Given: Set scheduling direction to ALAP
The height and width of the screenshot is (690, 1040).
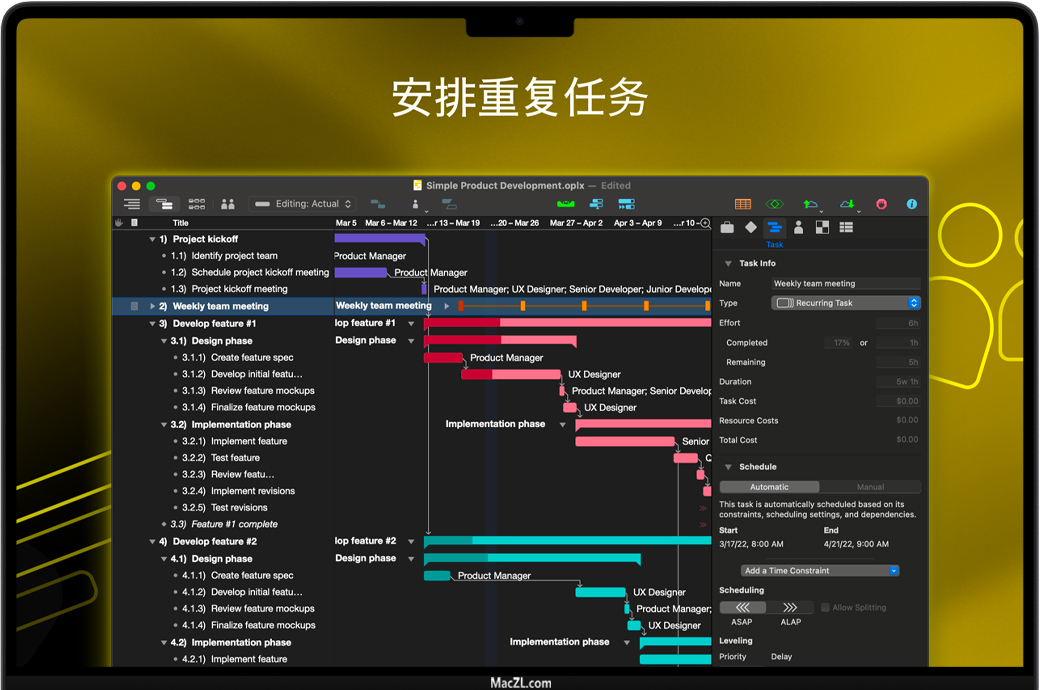Looking at the screenshot, I should coord(790,607).
